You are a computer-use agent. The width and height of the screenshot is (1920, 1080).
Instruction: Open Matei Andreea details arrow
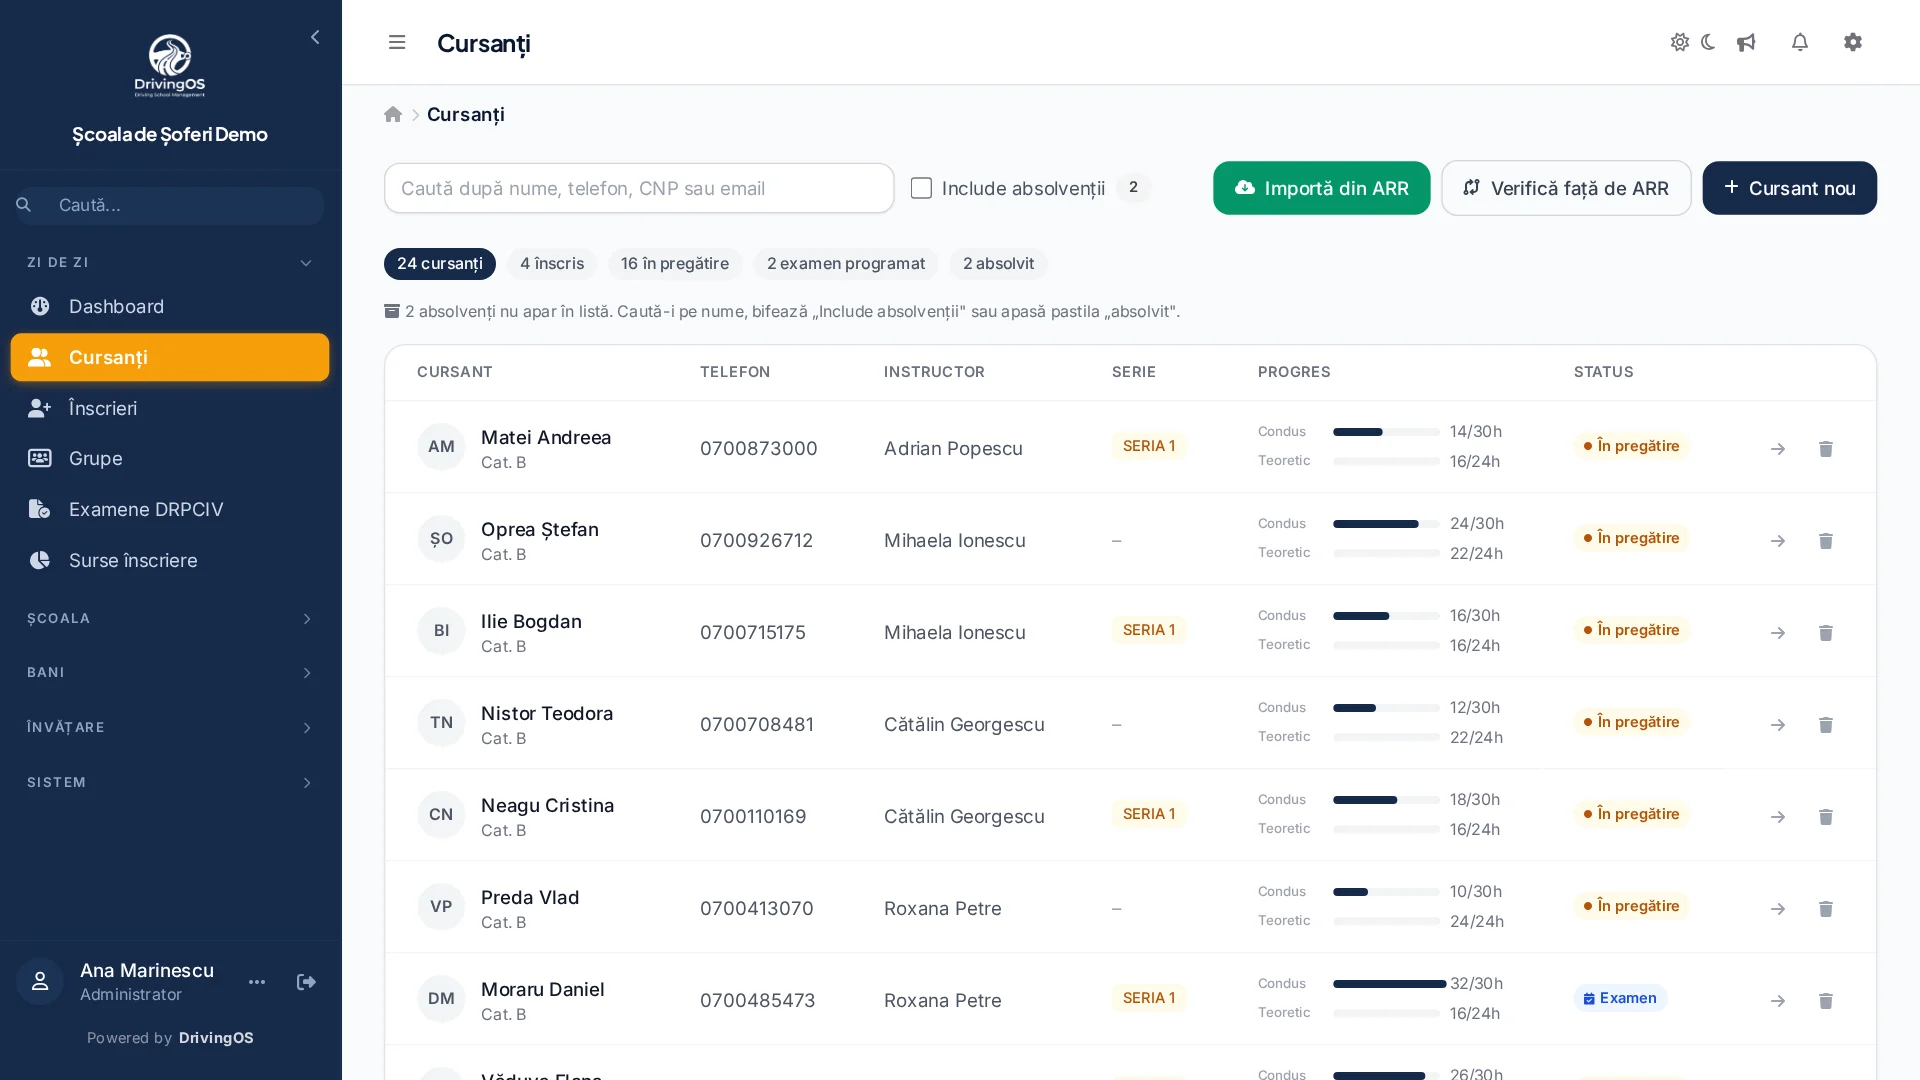(1778, 449)
